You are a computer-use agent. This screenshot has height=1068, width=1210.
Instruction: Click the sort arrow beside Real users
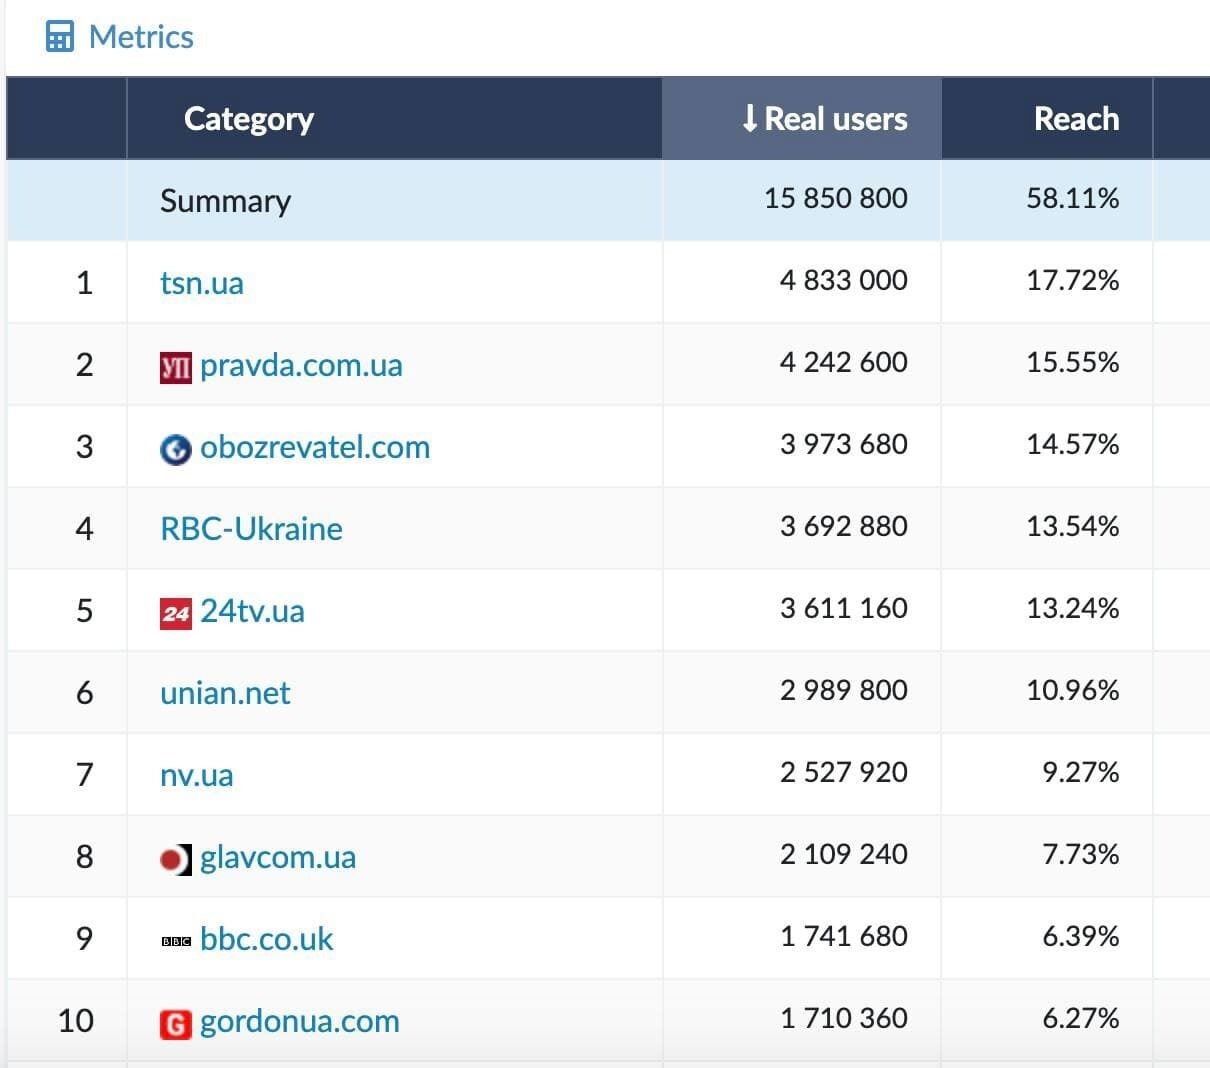point(749,119)
